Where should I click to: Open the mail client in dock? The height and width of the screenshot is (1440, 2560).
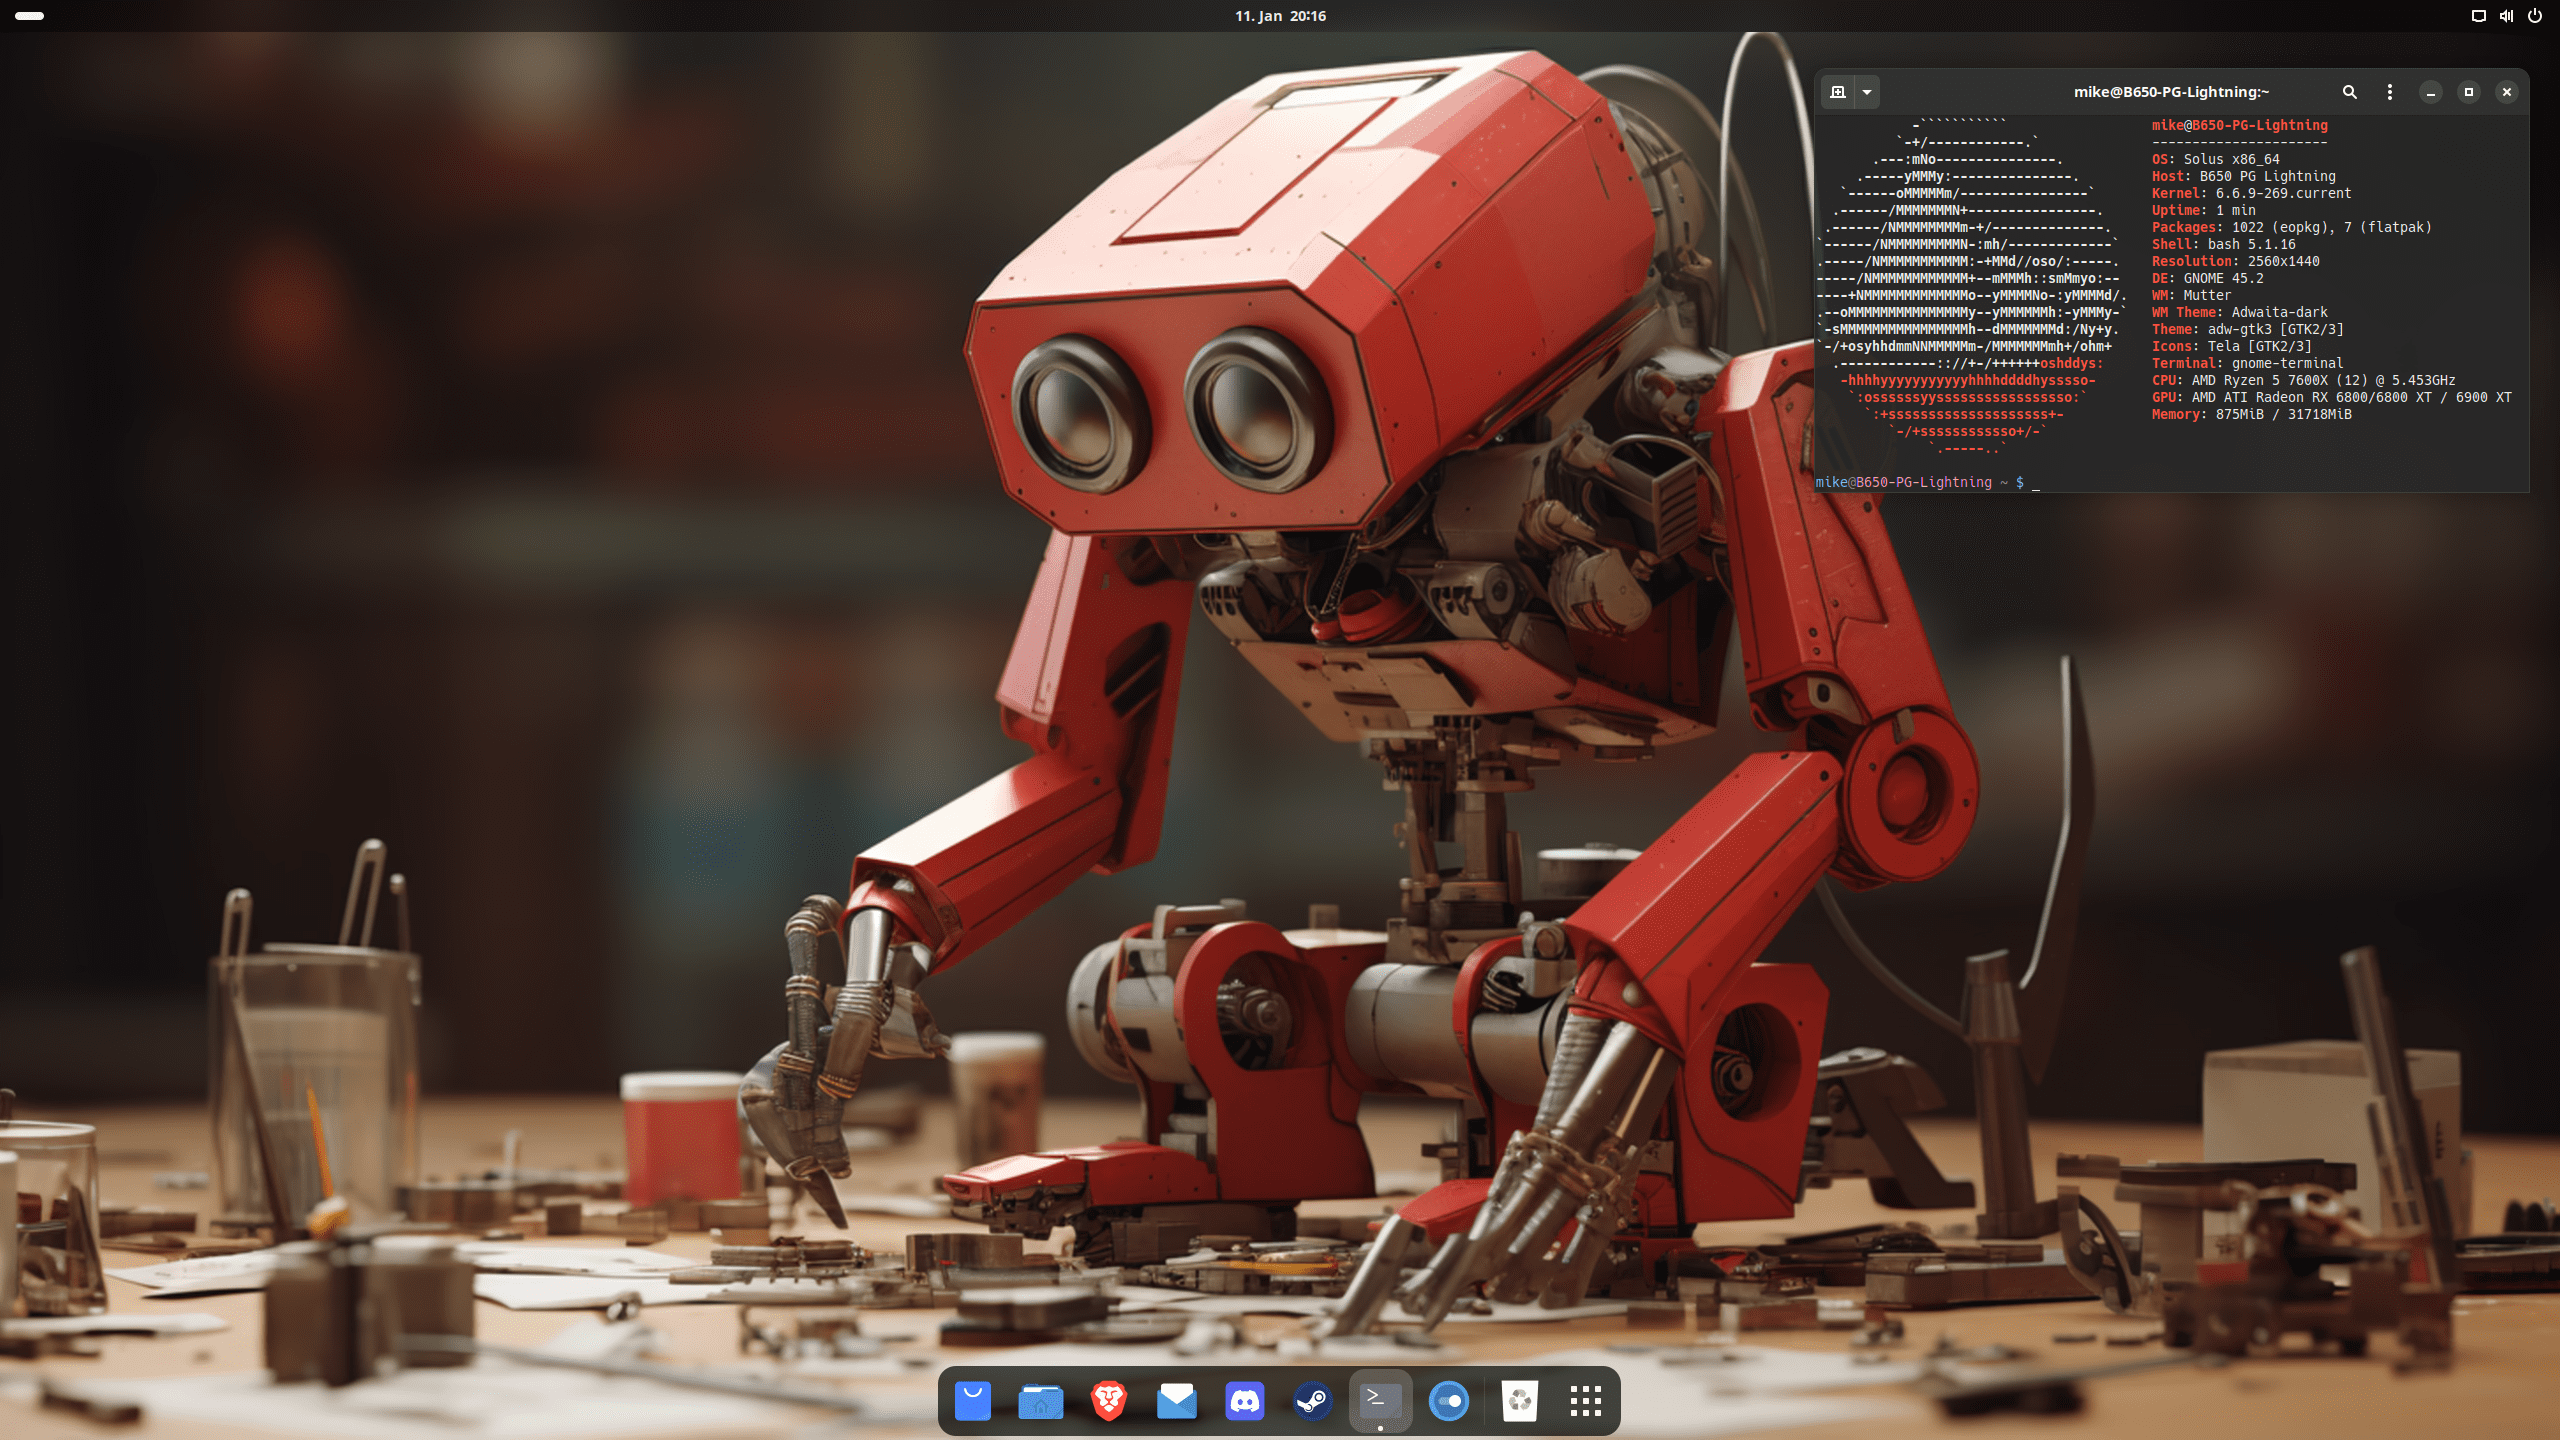[x=1176, y=1401]
